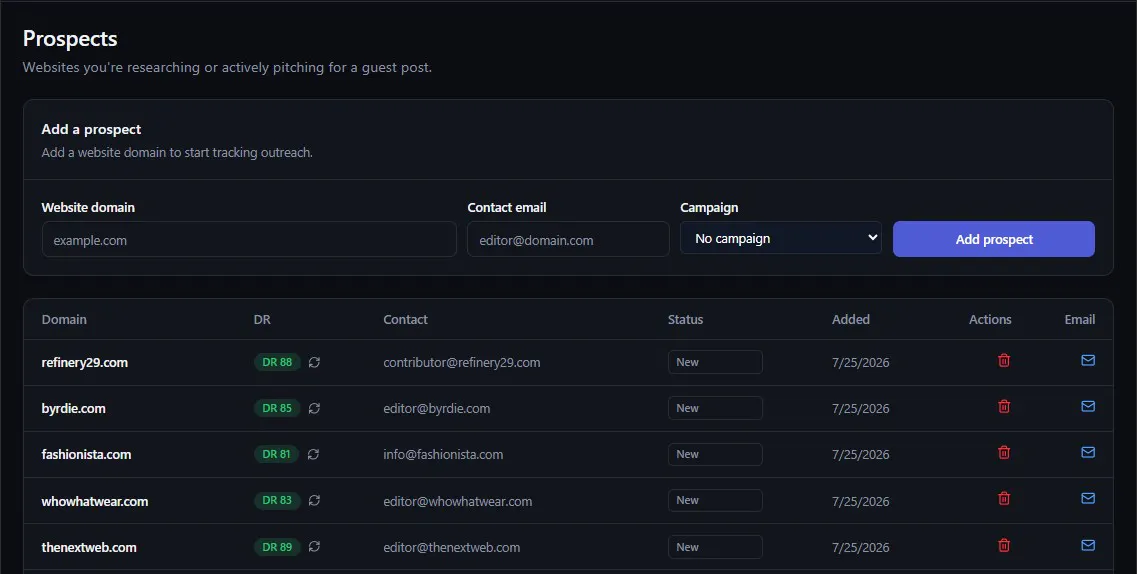Image resolution: width=1137 pixels, height=574 pixels.
Task: Email the refinery29.com contact
Action: pos(1088,360)
